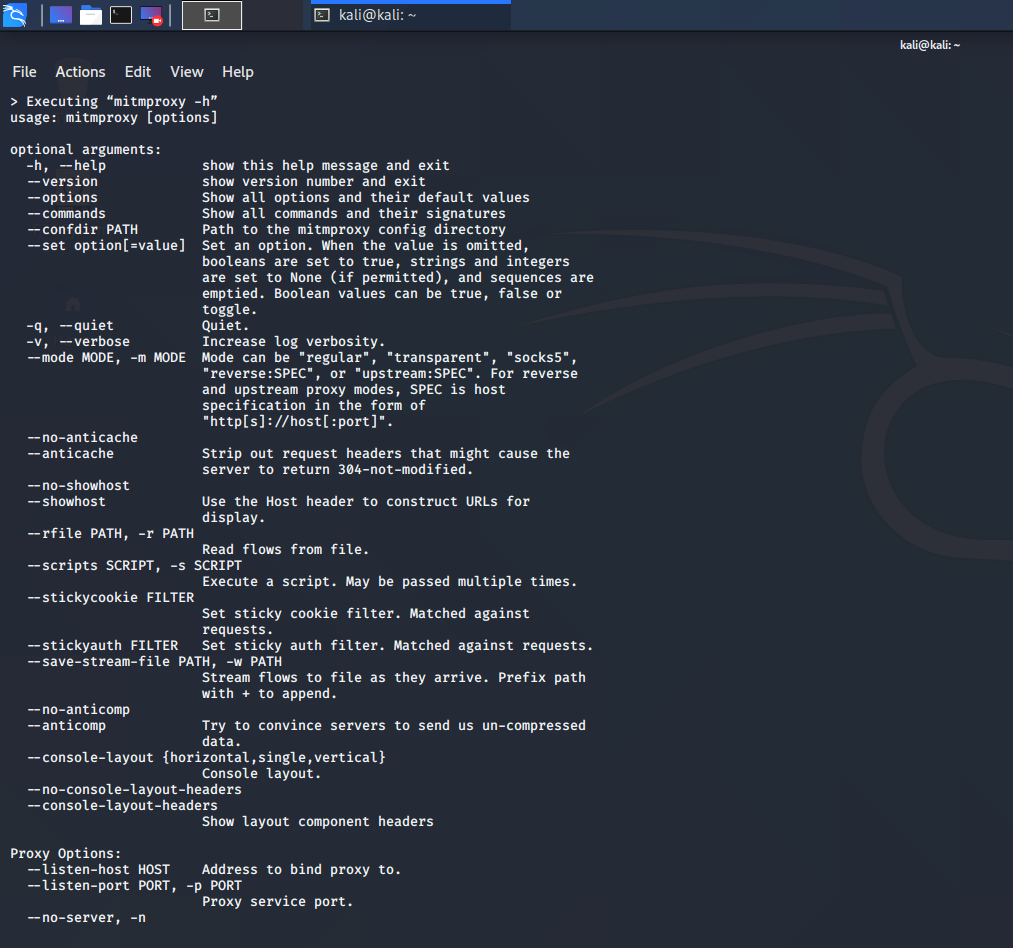Click the '-v, --verbose' option text

[x=78, y=341]
